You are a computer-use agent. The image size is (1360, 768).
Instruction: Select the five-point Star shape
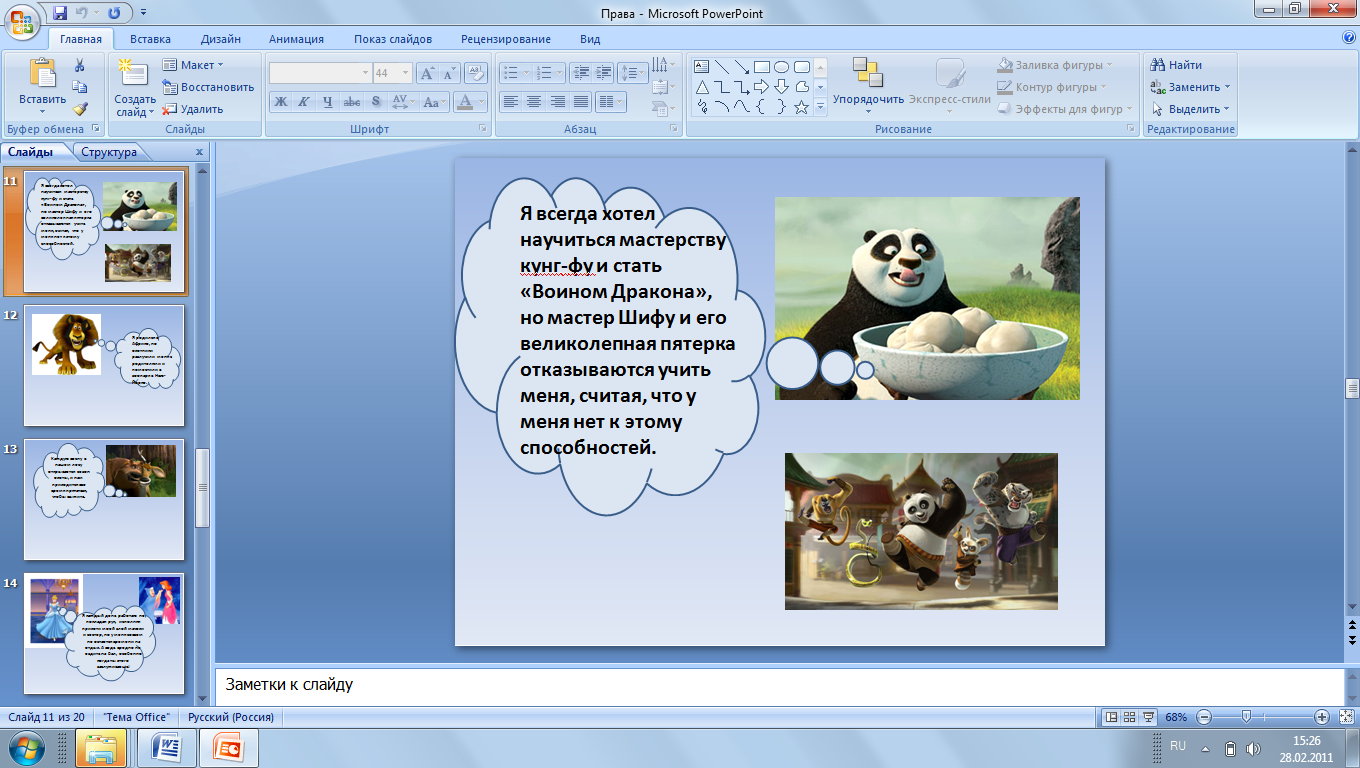[801, 107]
